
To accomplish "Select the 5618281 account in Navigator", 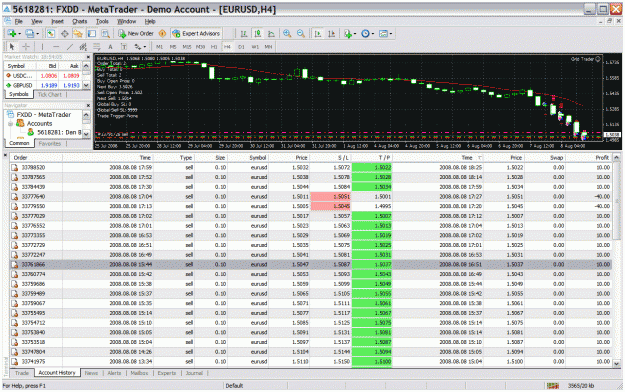I will (x=55, y=132).
